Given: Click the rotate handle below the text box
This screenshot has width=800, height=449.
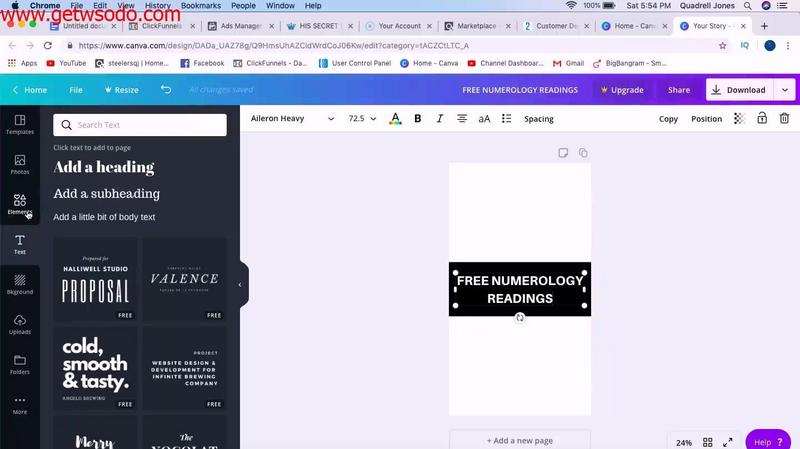Looking at the screenshot, I should tap(519, 318).
